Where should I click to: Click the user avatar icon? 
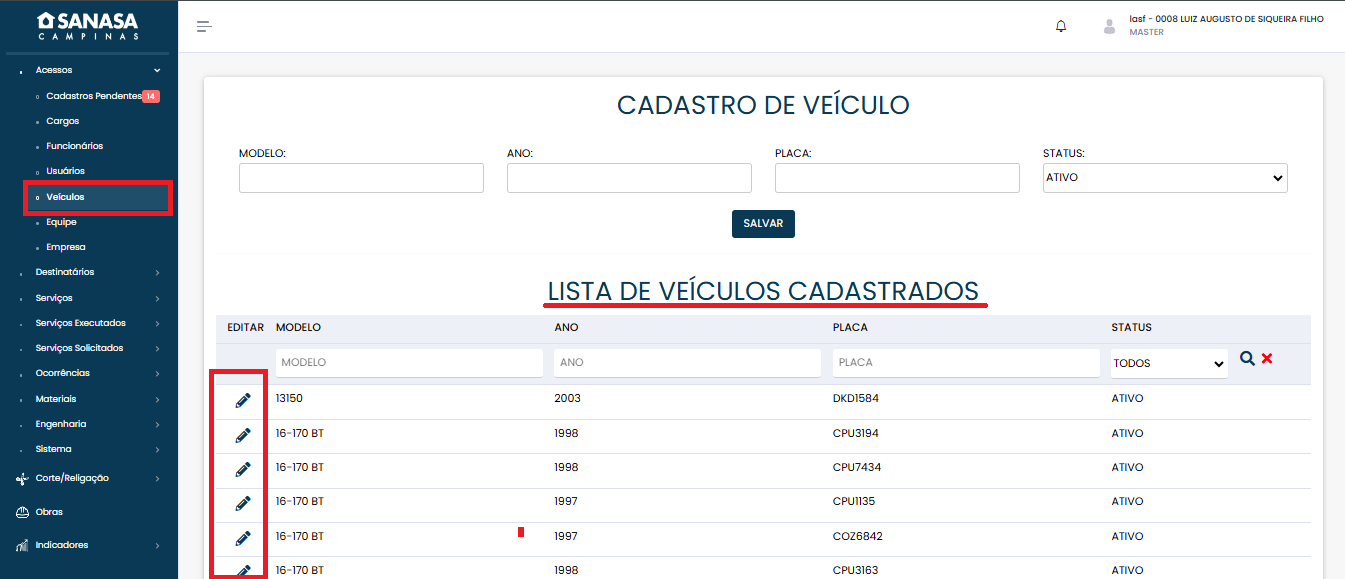1109,26
